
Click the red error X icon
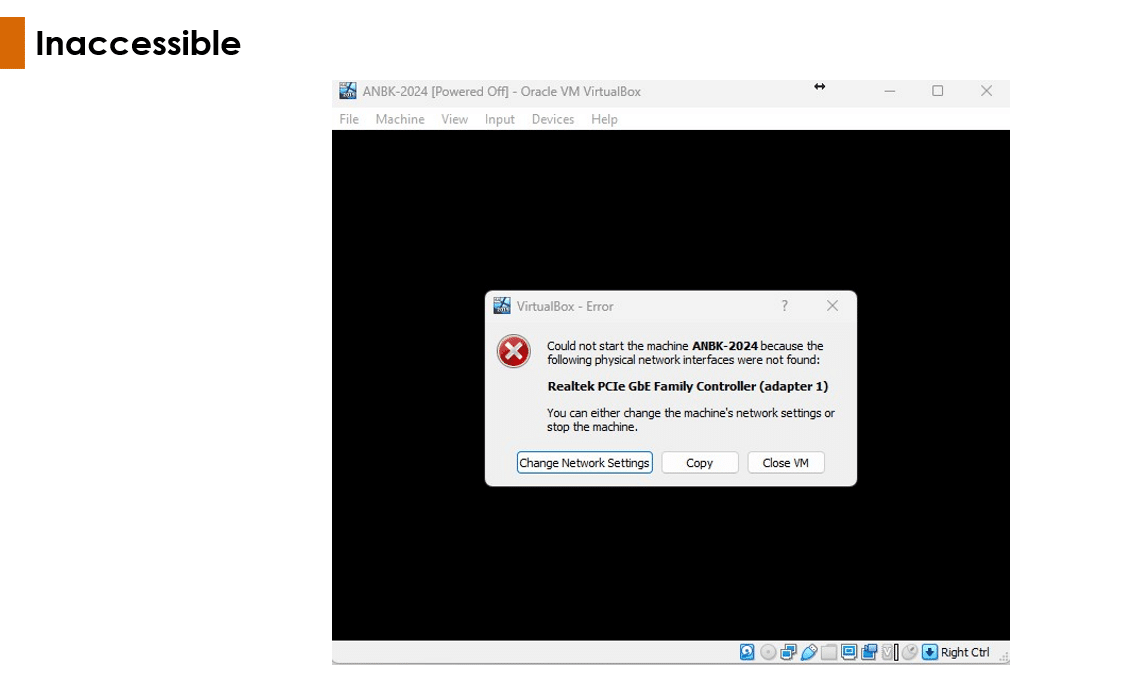[x=513, y=351]
